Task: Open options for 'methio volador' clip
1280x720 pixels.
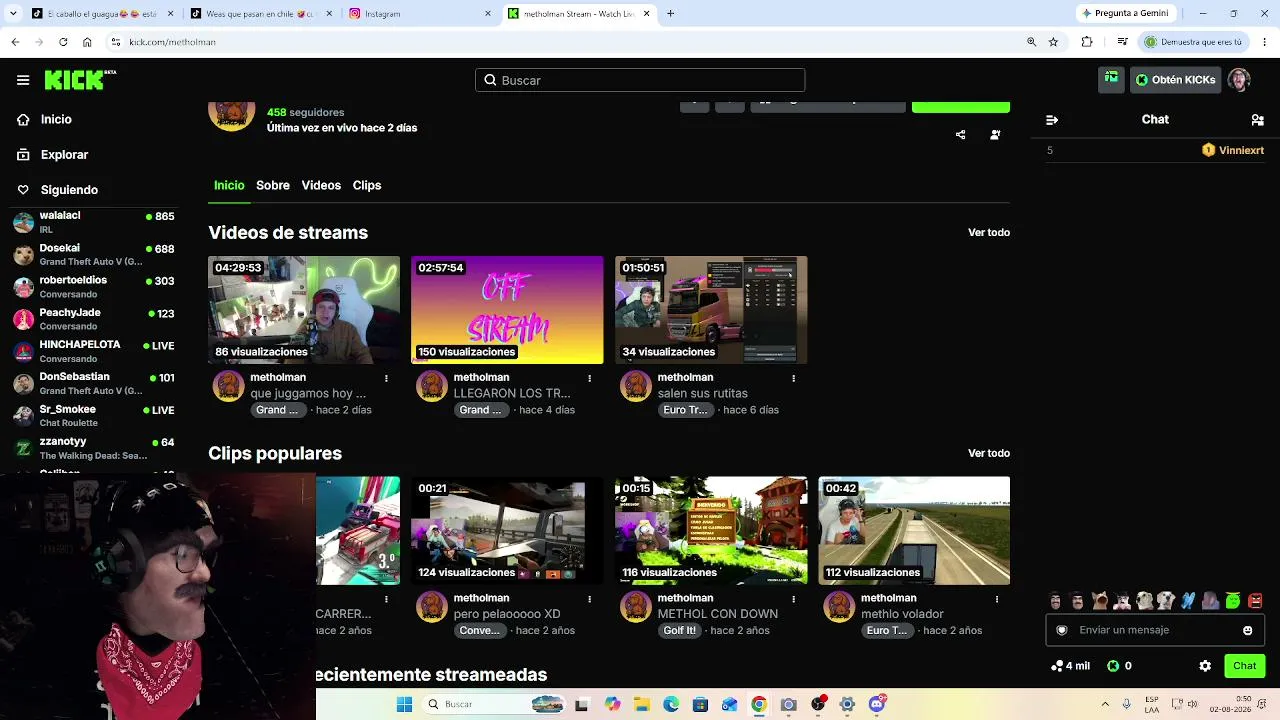Action: coord(997,599)
